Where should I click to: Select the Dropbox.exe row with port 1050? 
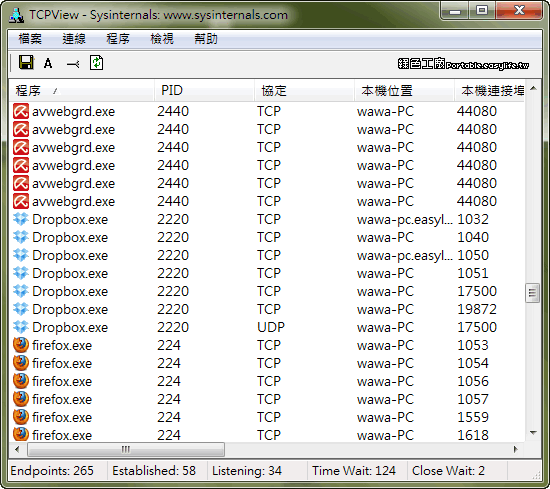[x=268, y=255]
